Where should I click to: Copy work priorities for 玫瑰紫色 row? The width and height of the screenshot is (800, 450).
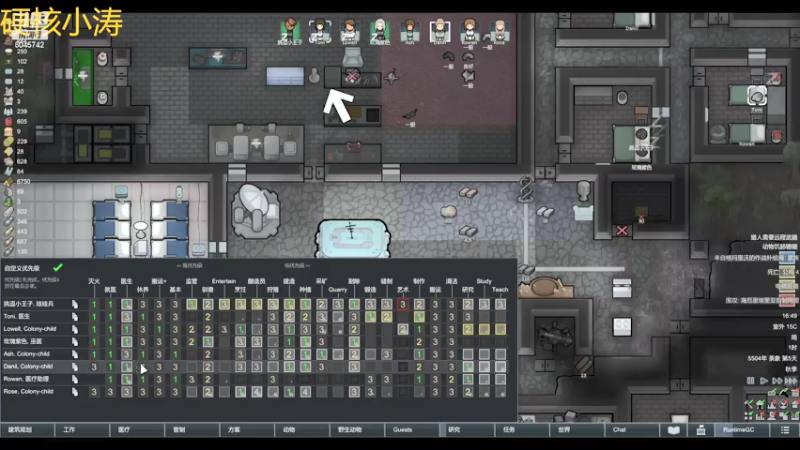75,342
